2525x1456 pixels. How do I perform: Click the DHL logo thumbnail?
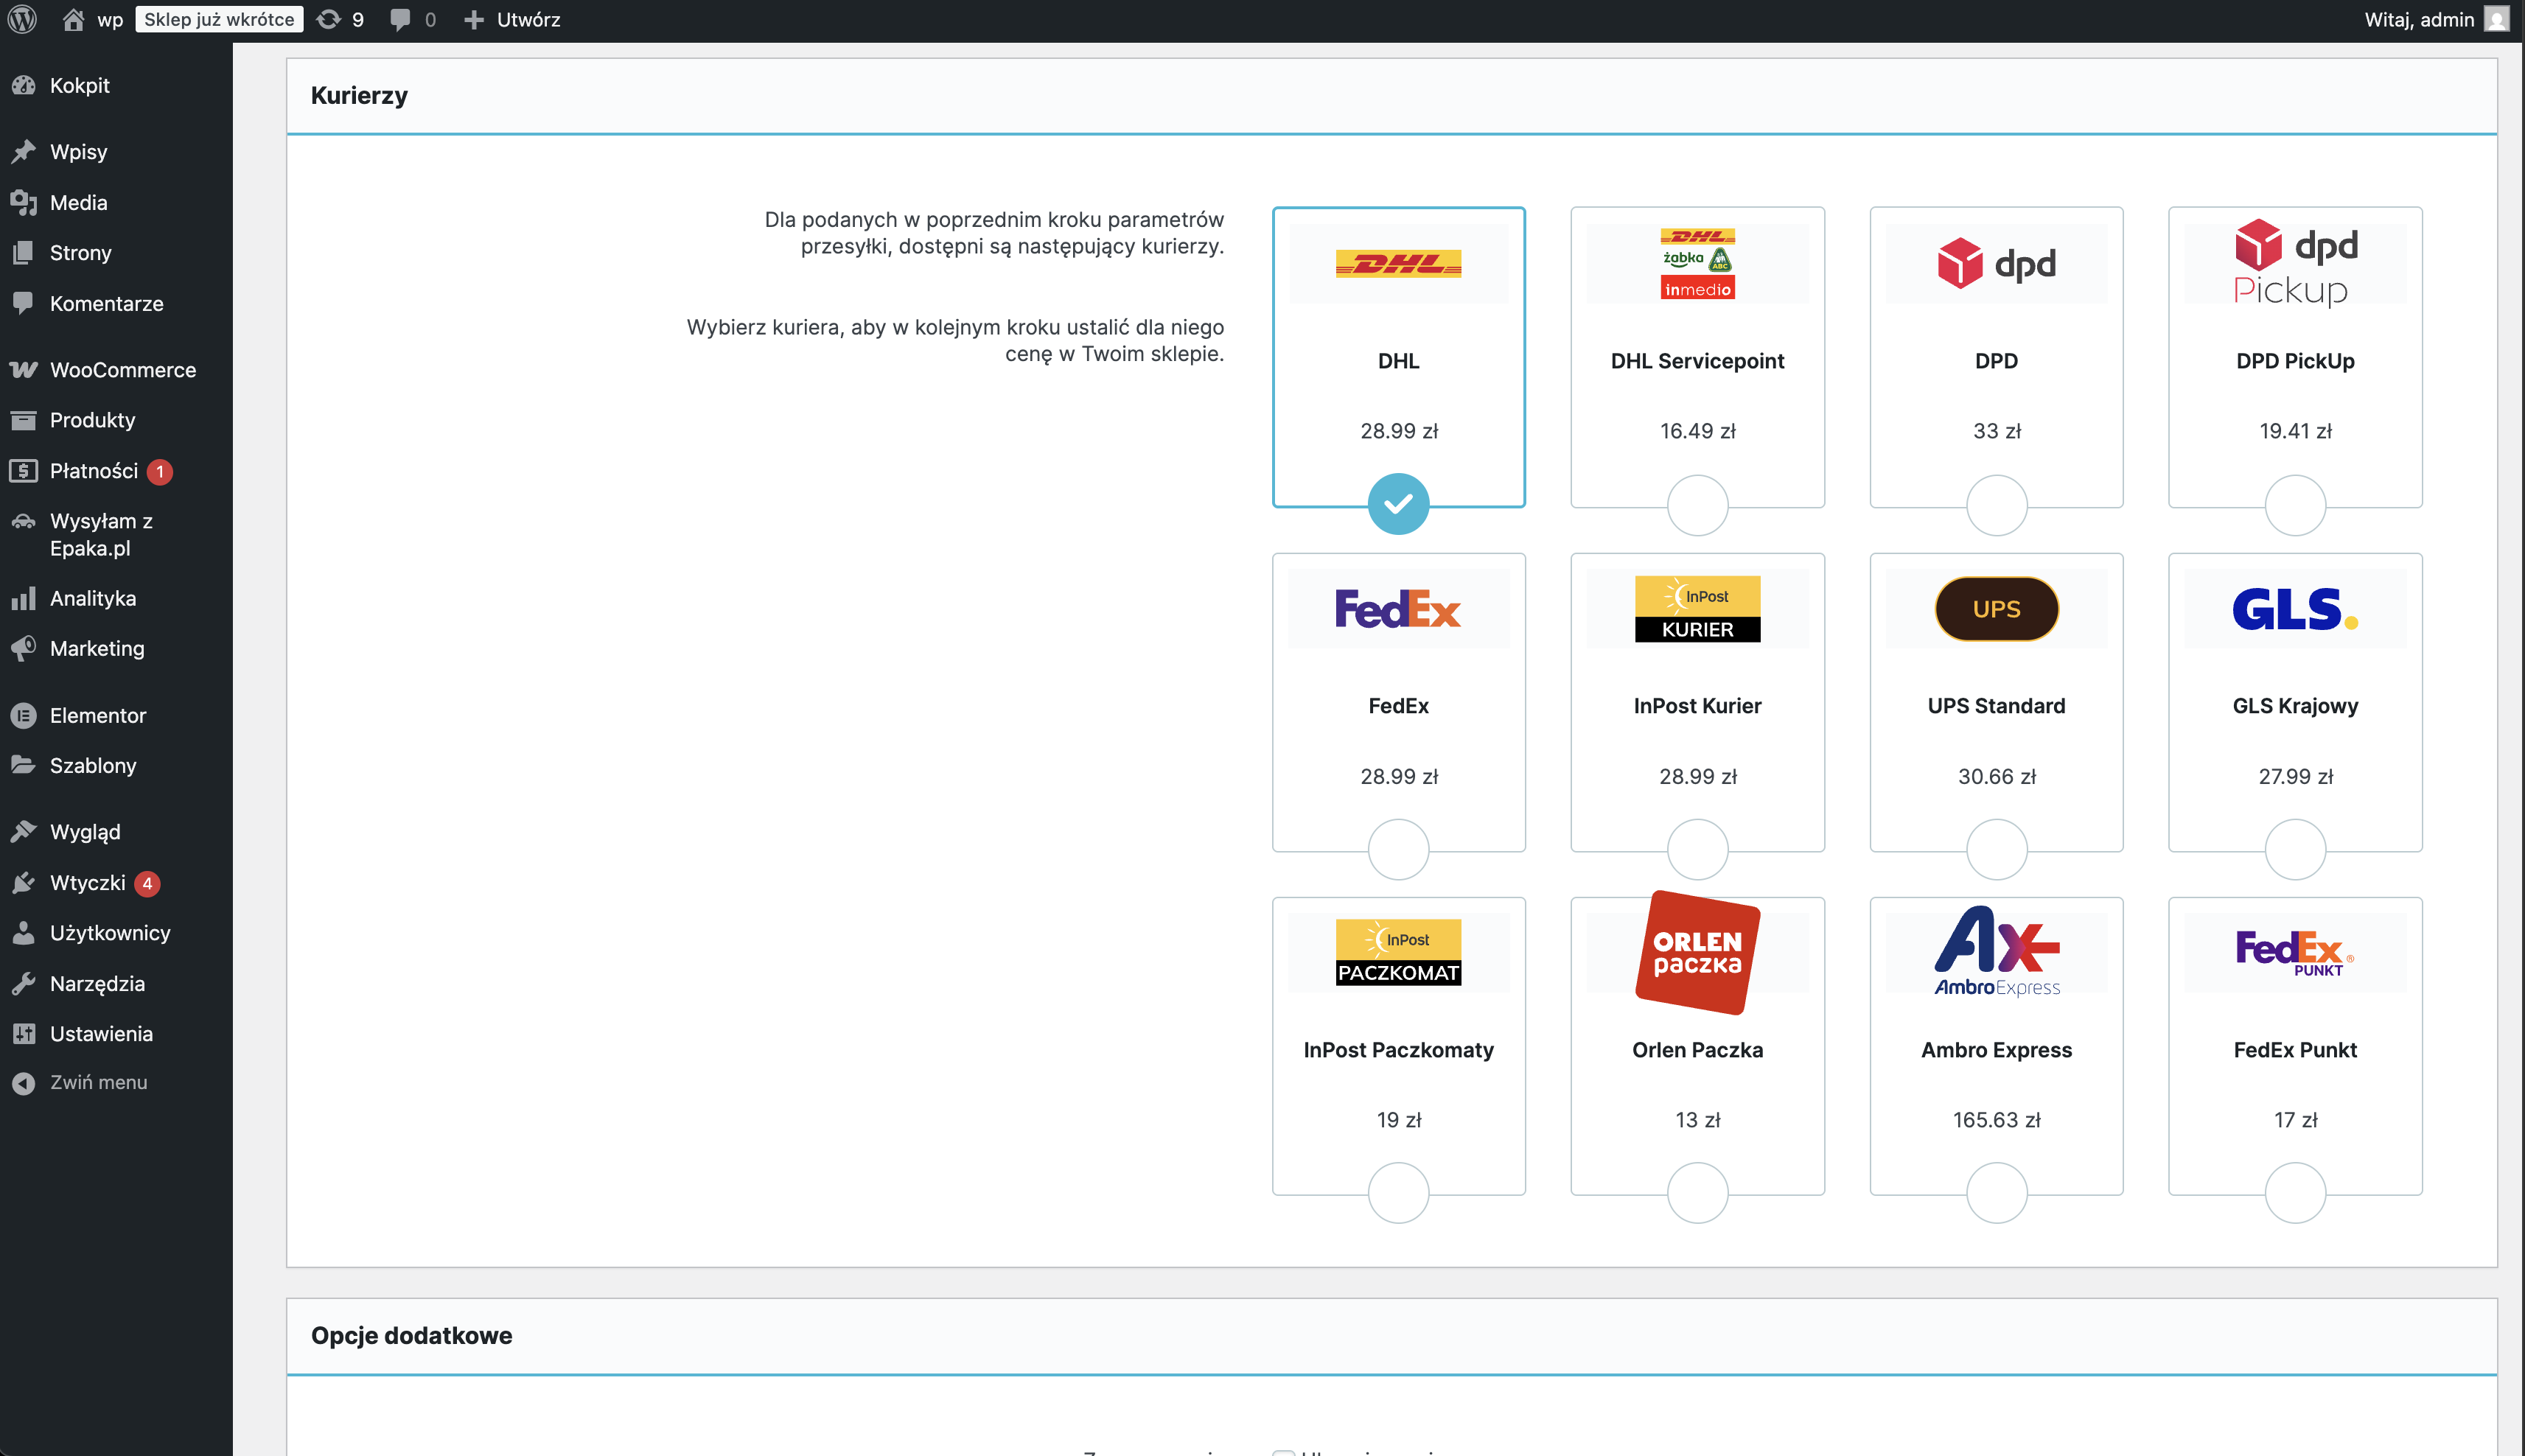1398,263
